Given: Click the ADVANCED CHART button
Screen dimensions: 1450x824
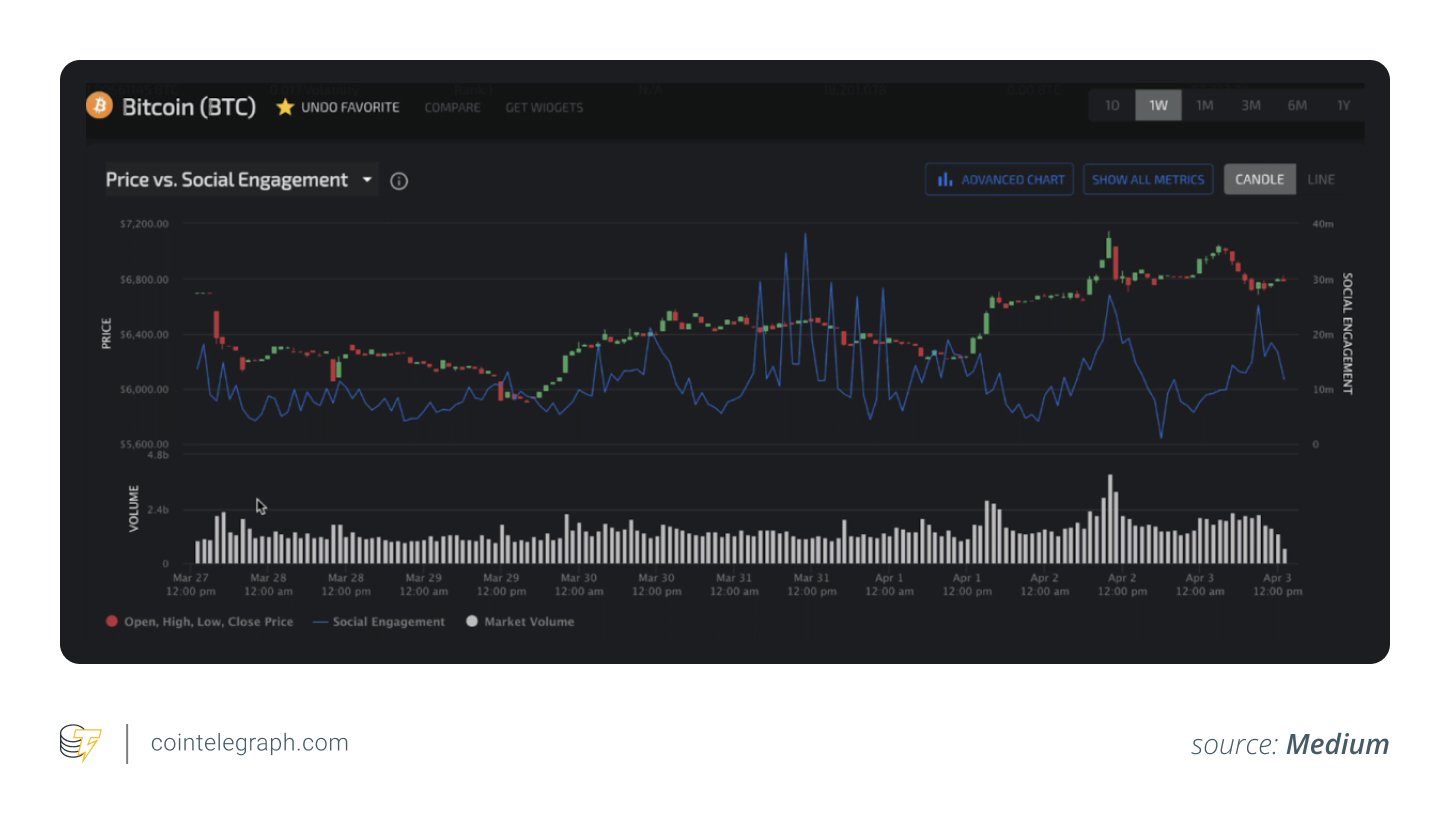Looking at the screenshot, I should point(999,179).
